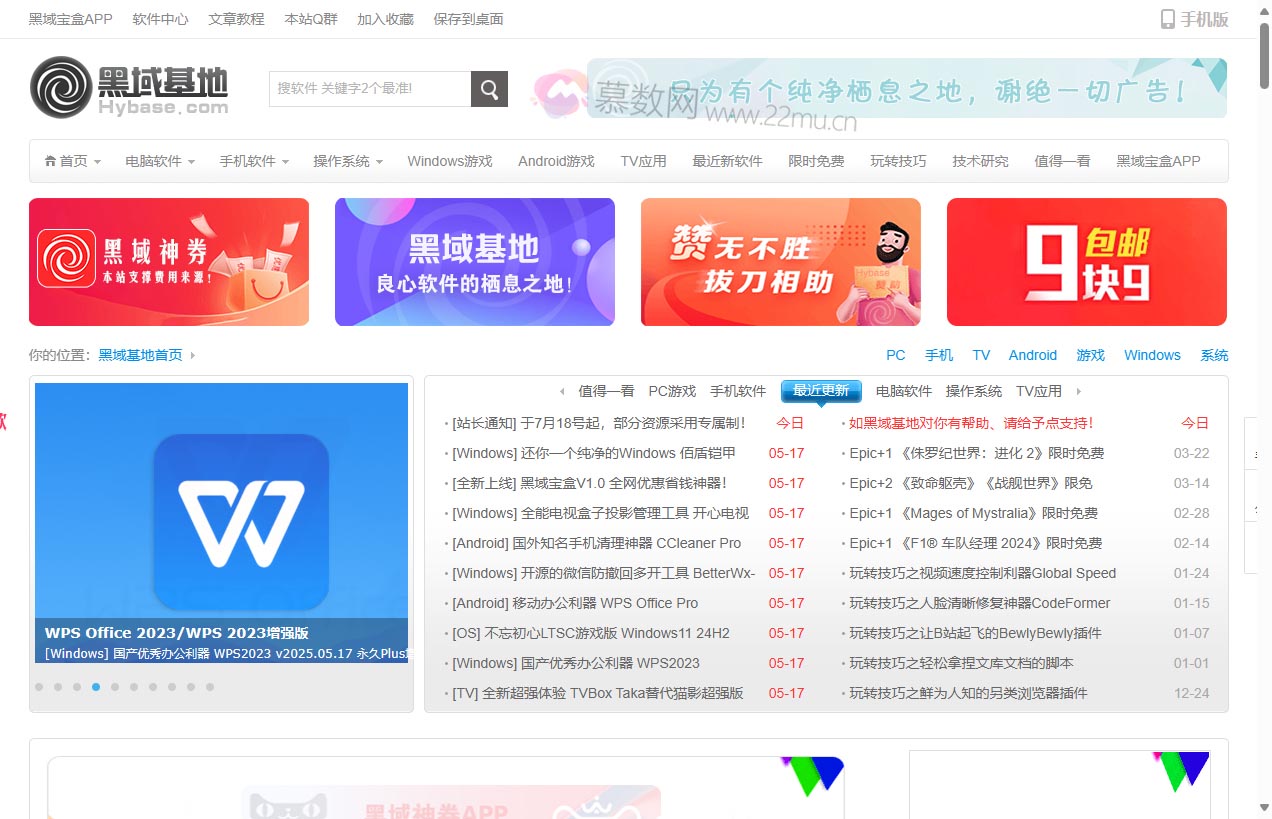Click the Hybase swirl logo
Screen dimensions: 1272x819
62,87
